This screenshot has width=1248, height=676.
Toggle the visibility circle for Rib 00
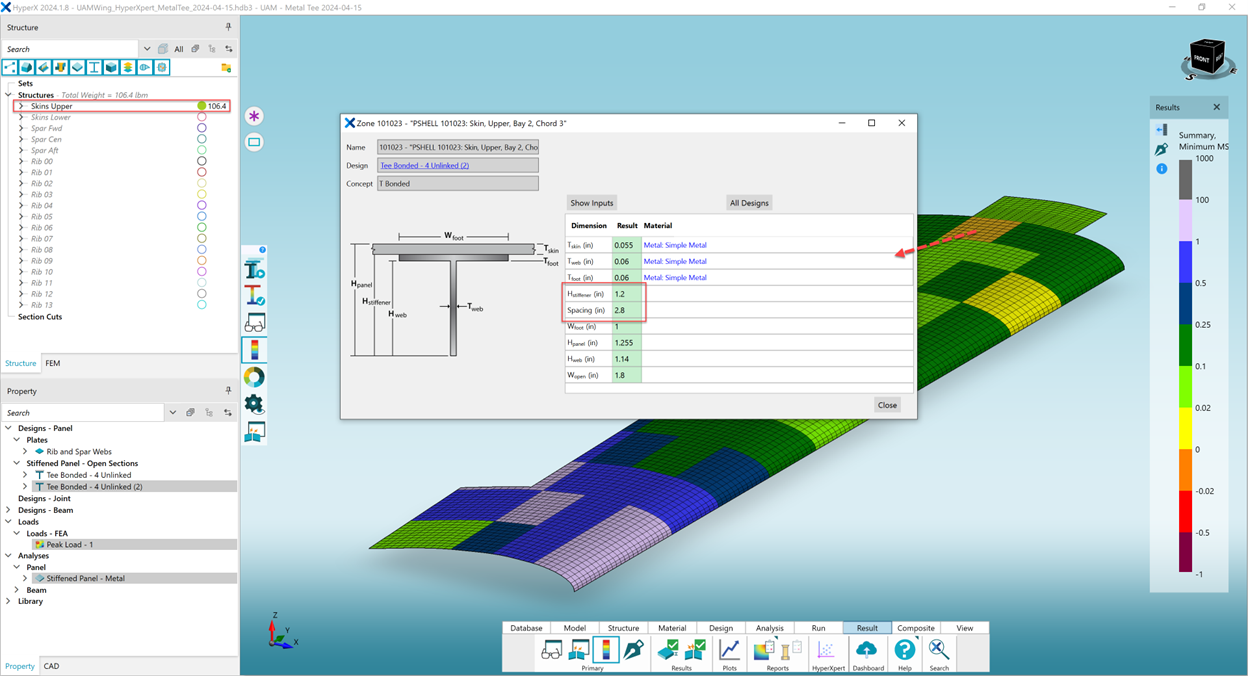coord(201,161)
